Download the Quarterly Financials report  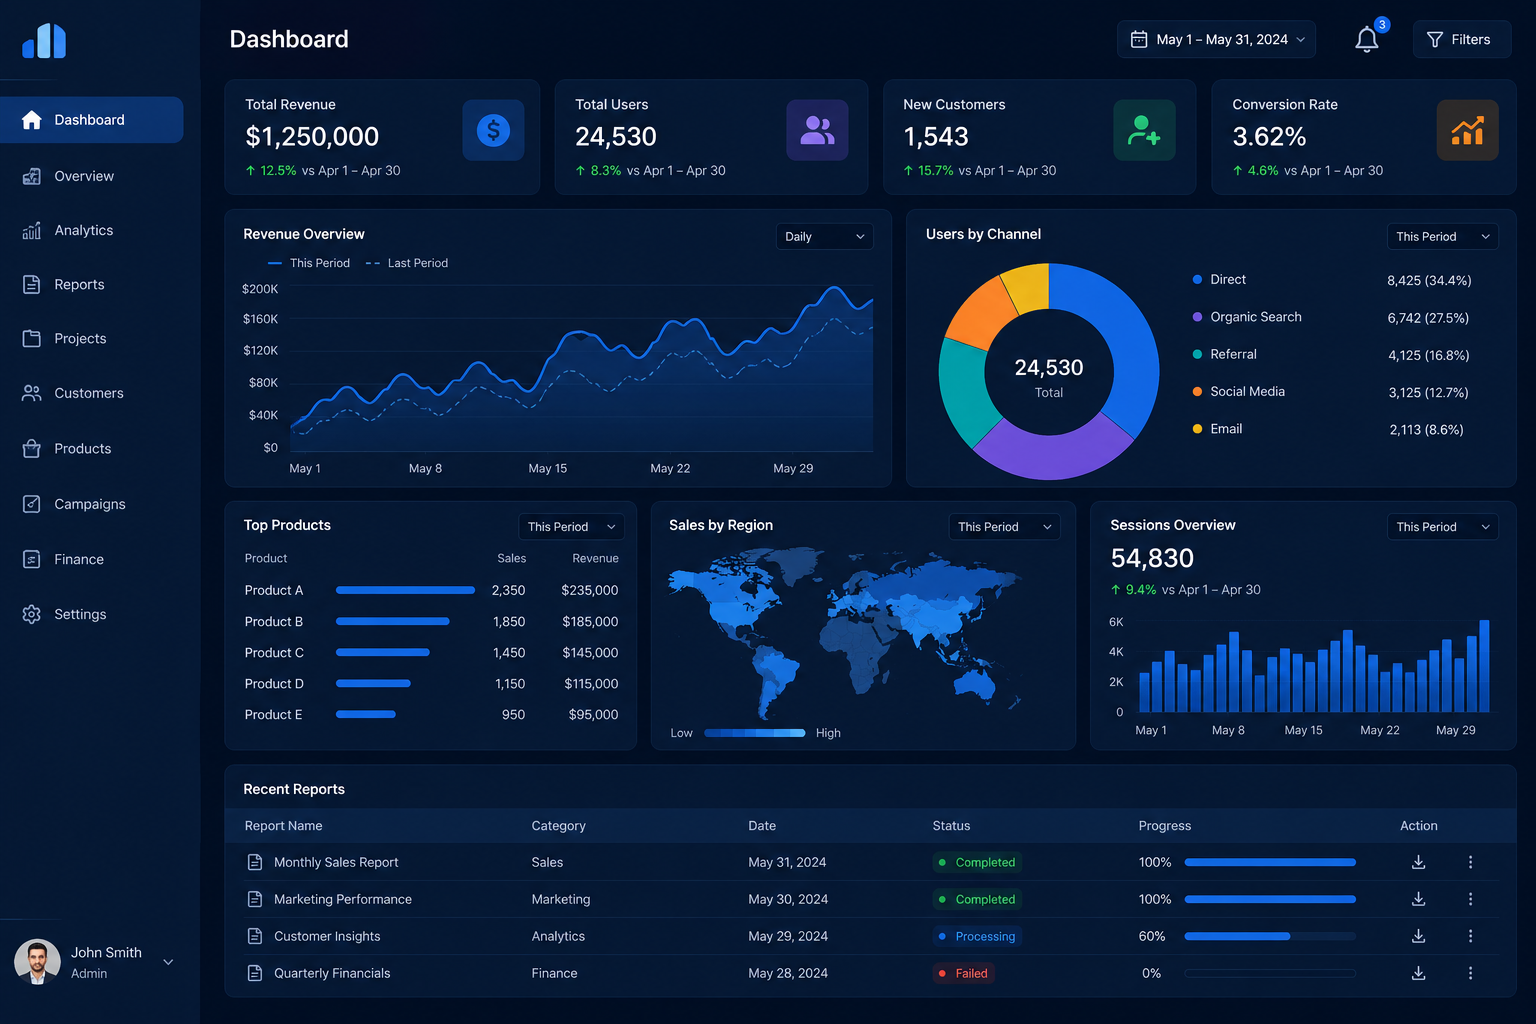(x=1418, y=973)
